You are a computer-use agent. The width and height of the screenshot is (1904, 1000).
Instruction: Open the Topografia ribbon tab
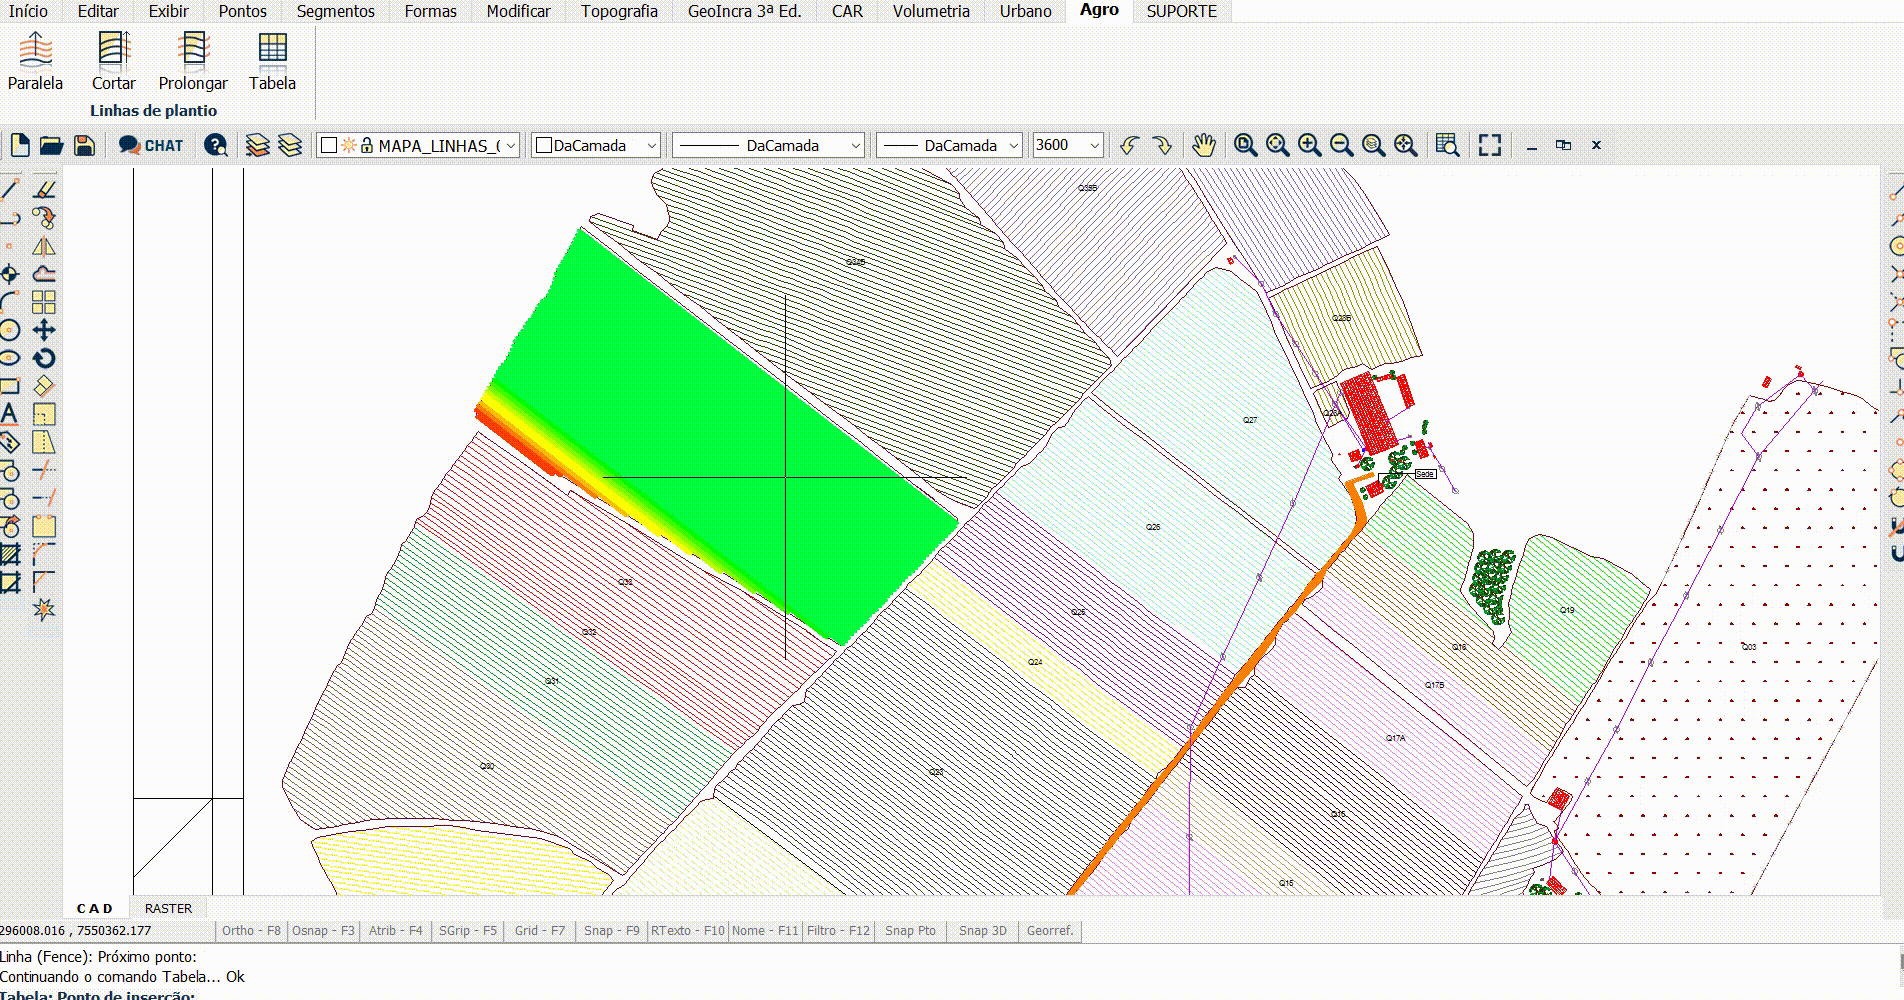coord(619,11)
